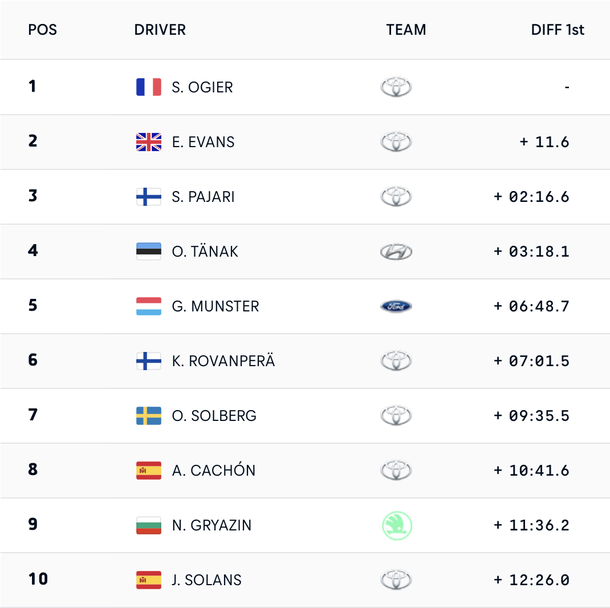Click the Hyundai logo in Tänak's row
The image size is (610, 608).
(396, 251)
